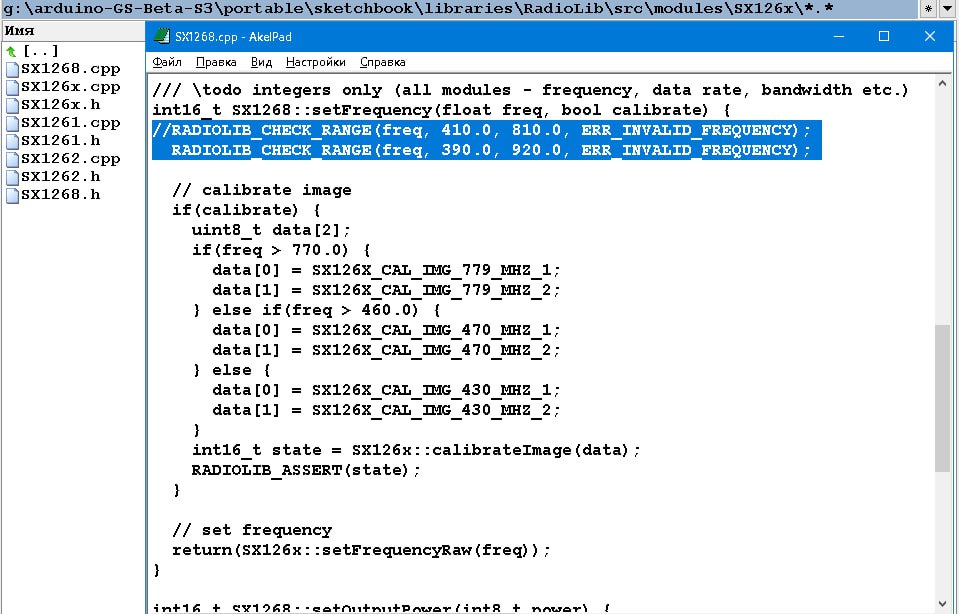959x614 pixels.
Task: Select the SX1262.h file entry
Action: click(60, 177)
